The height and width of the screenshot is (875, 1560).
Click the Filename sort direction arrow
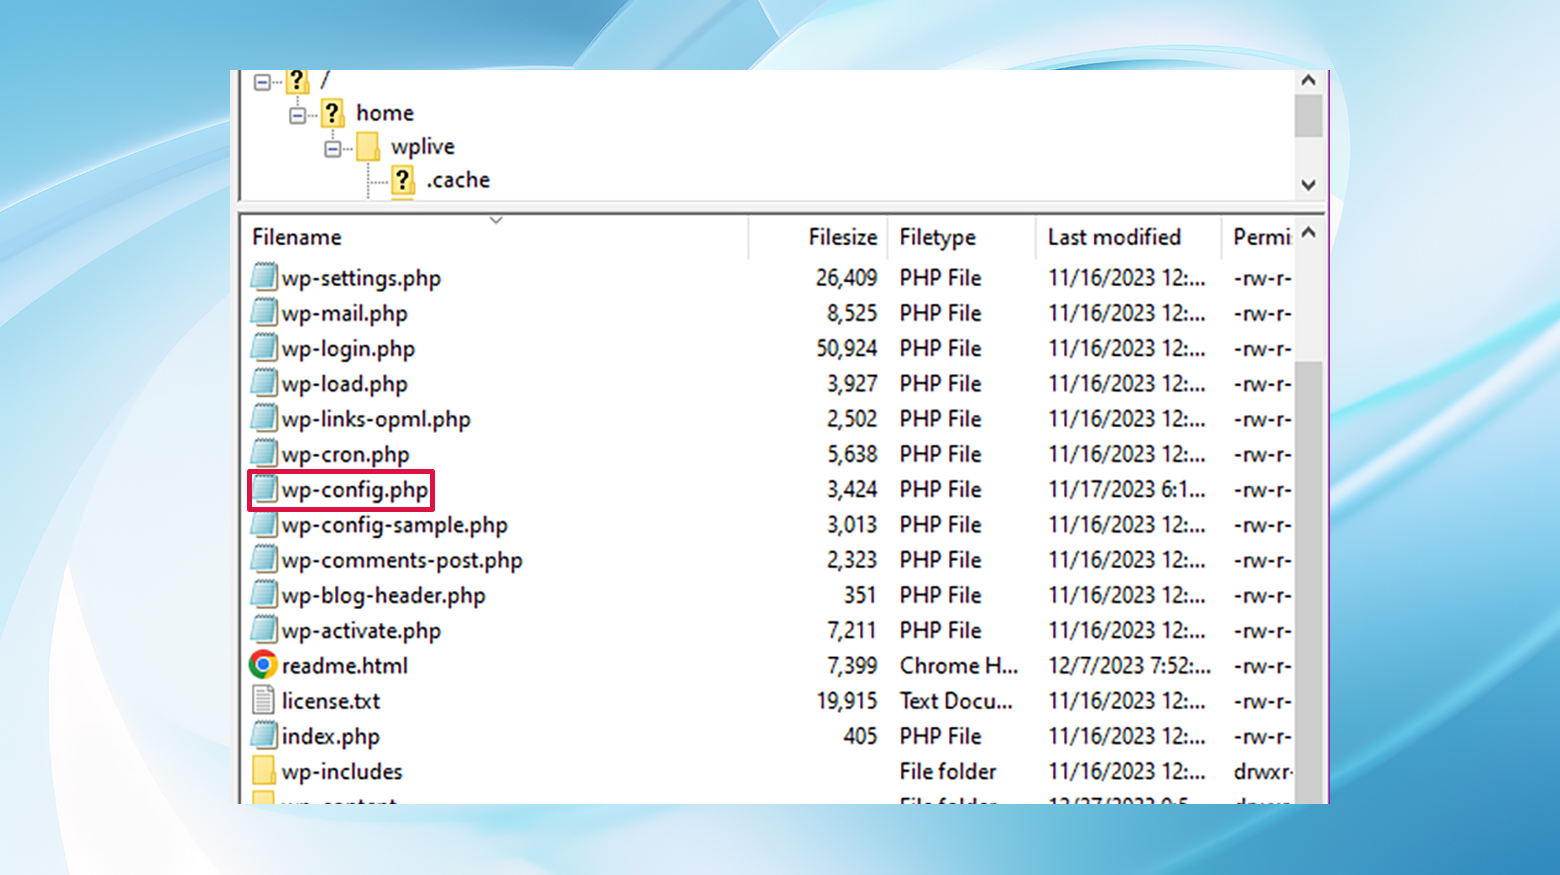pos(497,219)
